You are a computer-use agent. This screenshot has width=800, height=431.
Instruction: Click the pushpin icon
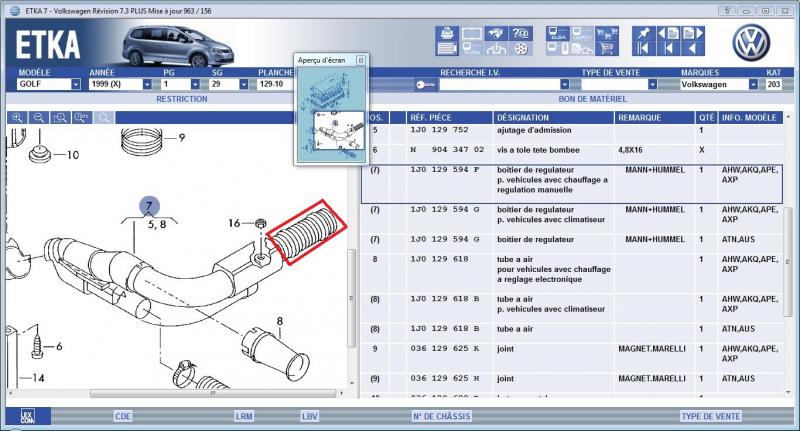point(643,34)
